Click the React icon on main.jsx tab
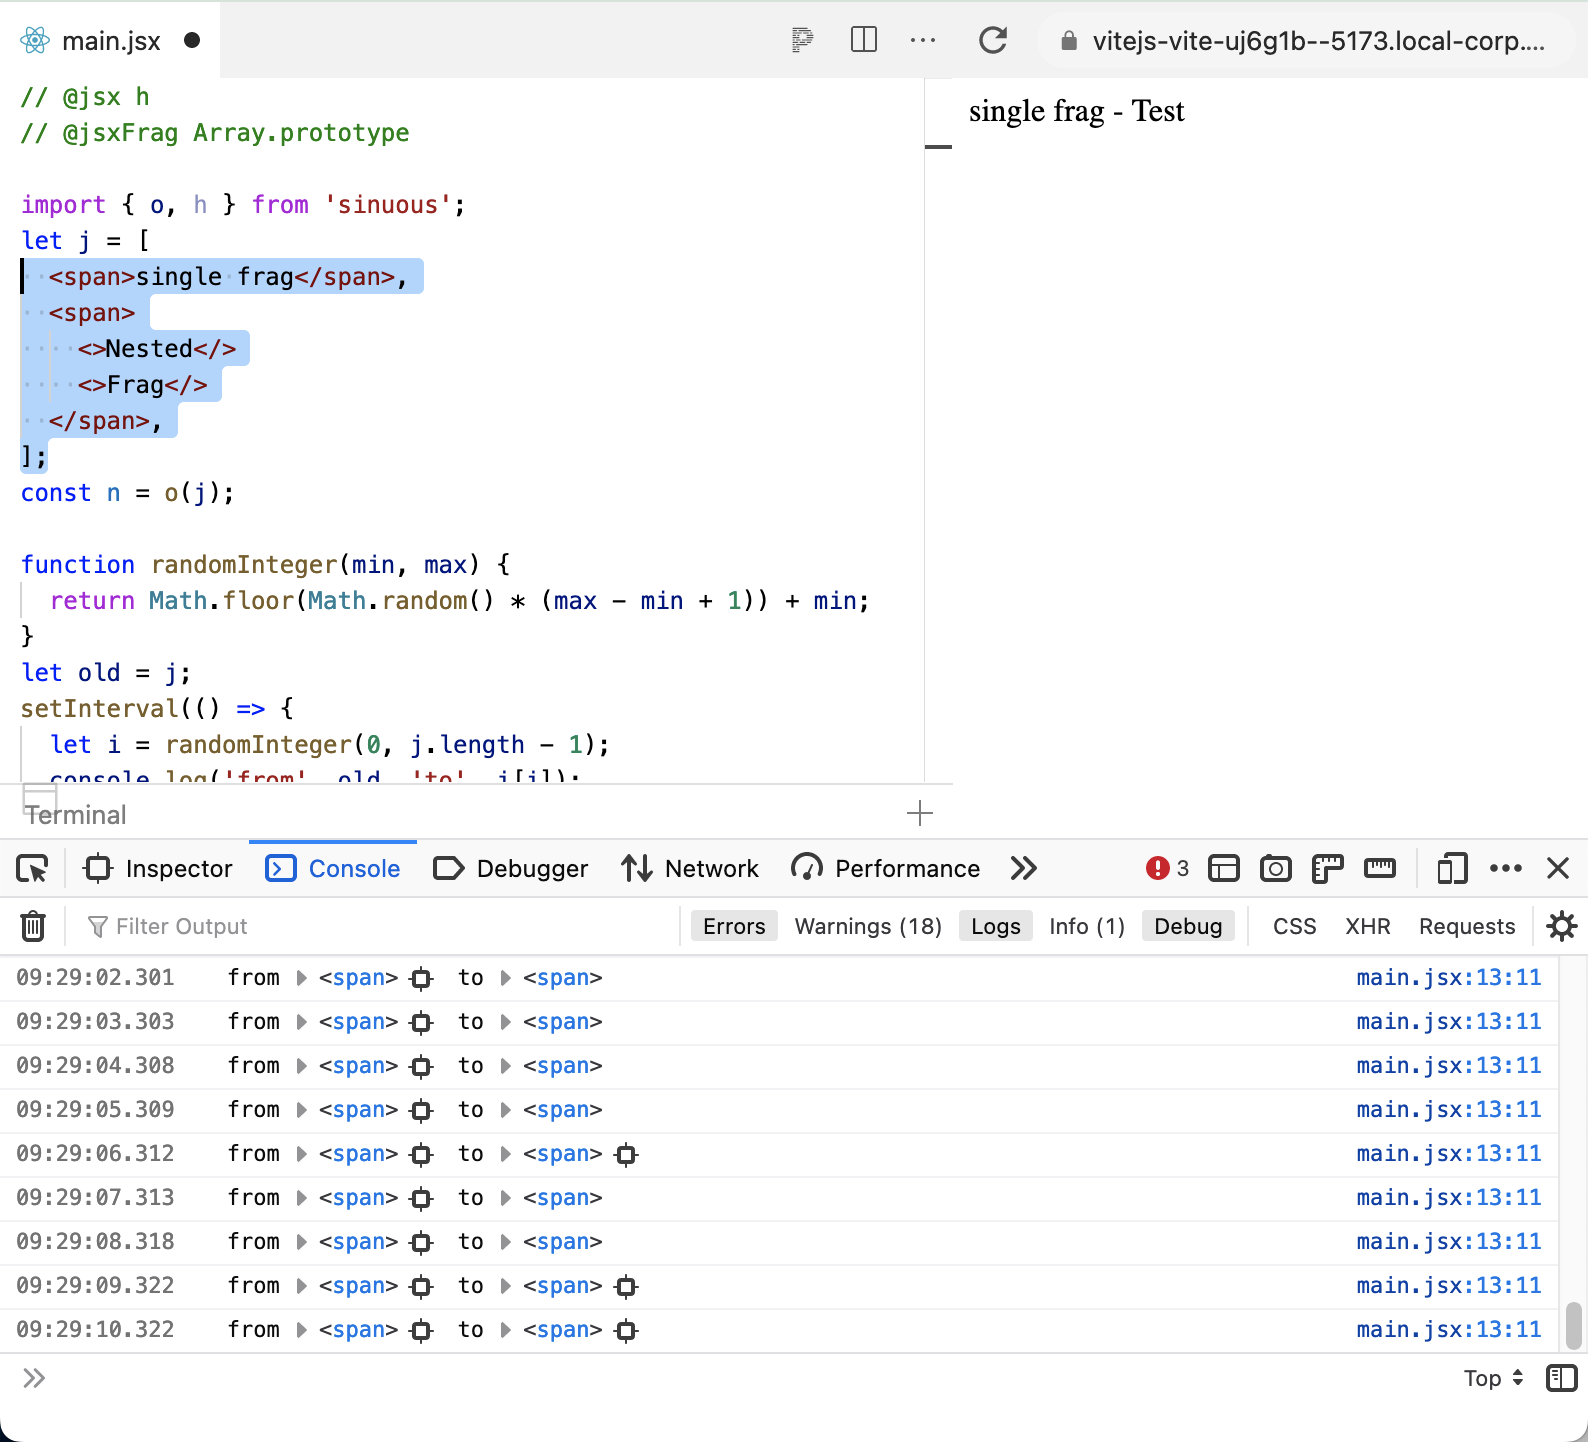The width and height of the screenshot is (1588, 1442). (x=35, y=40)
